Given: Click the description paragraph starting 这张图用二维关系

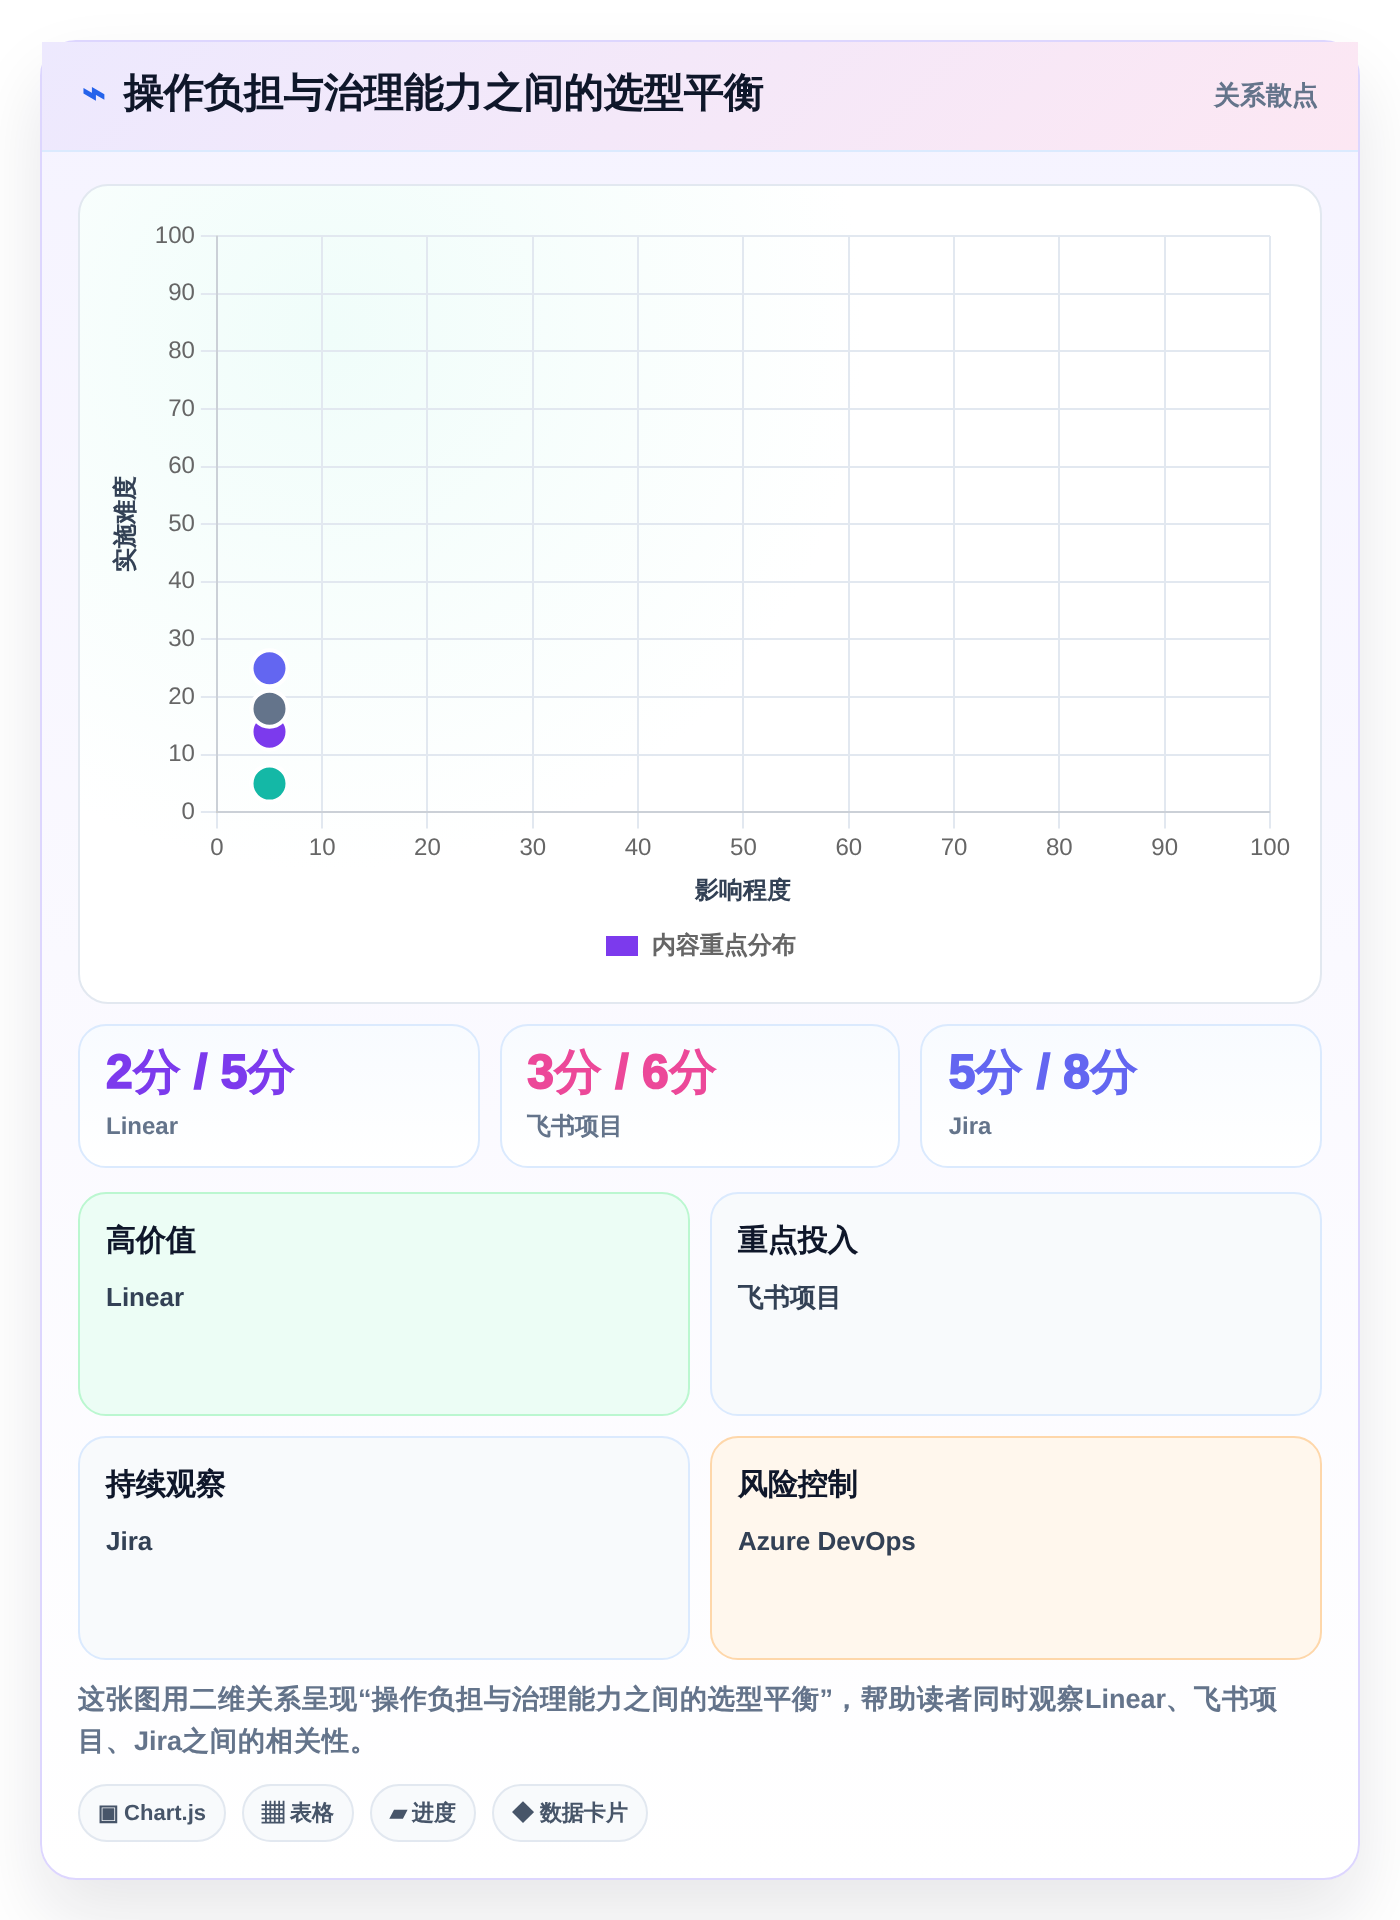Looking at the screenshot, I should pos(678,1720).
